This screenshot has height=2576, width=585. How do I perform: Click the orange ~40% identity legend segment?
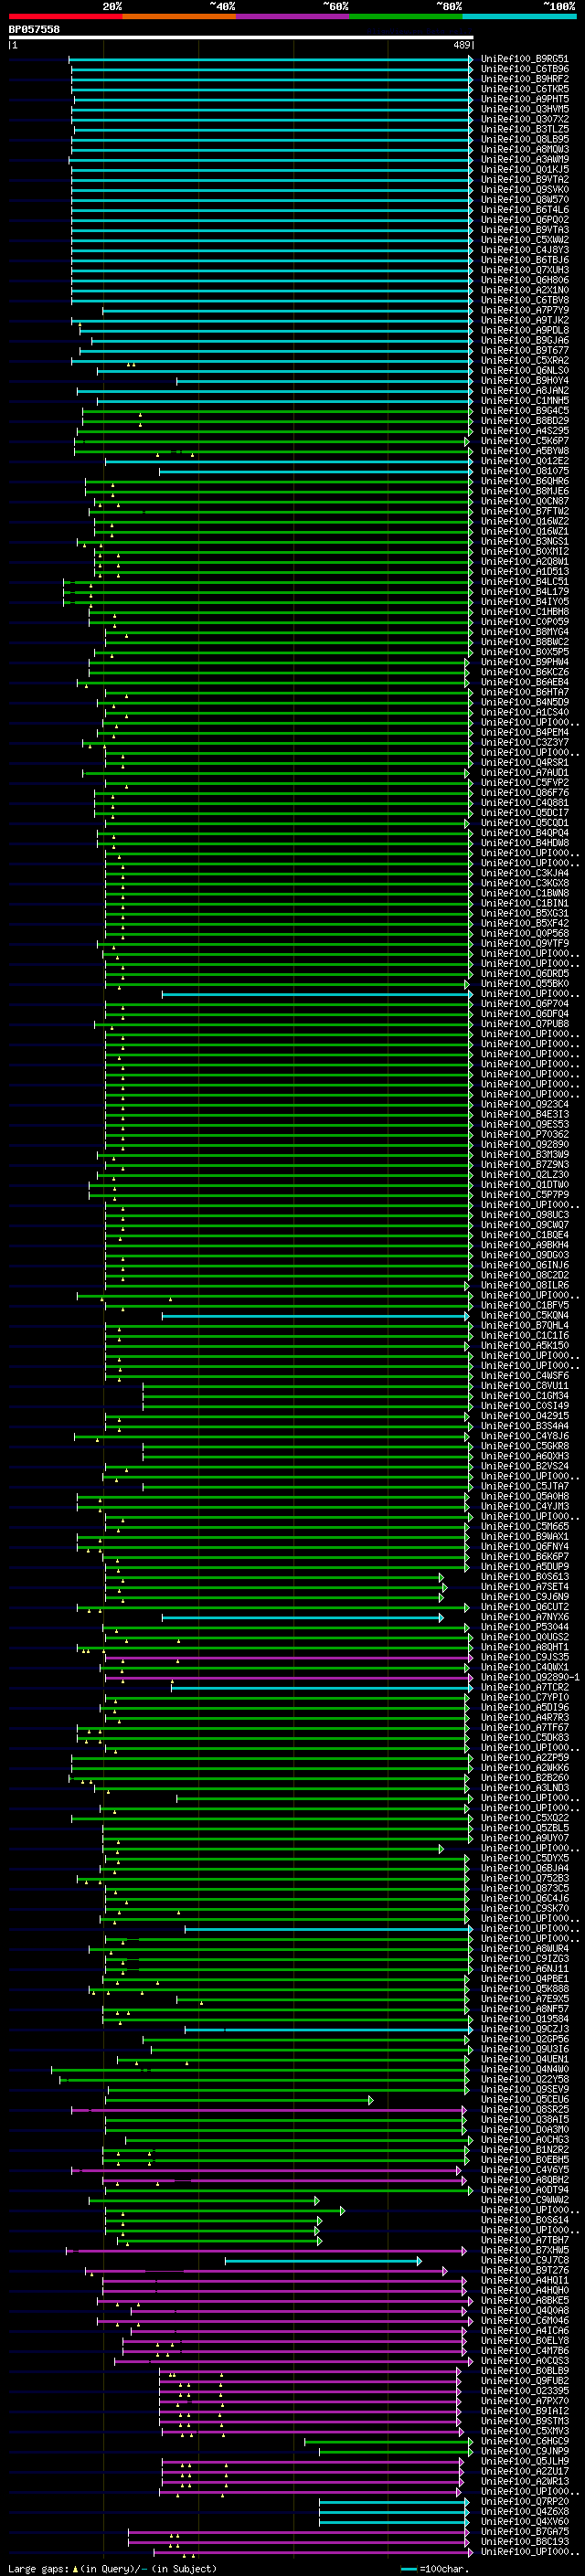click(179, 16)
